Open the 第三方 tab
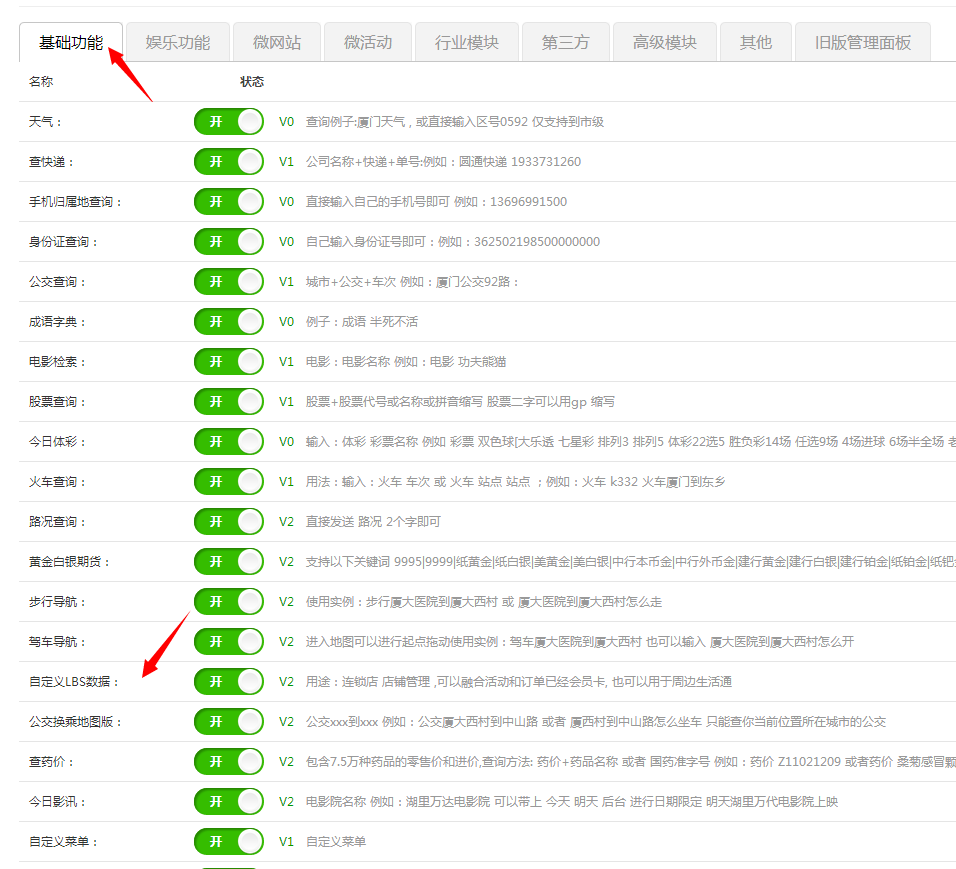 565,42
